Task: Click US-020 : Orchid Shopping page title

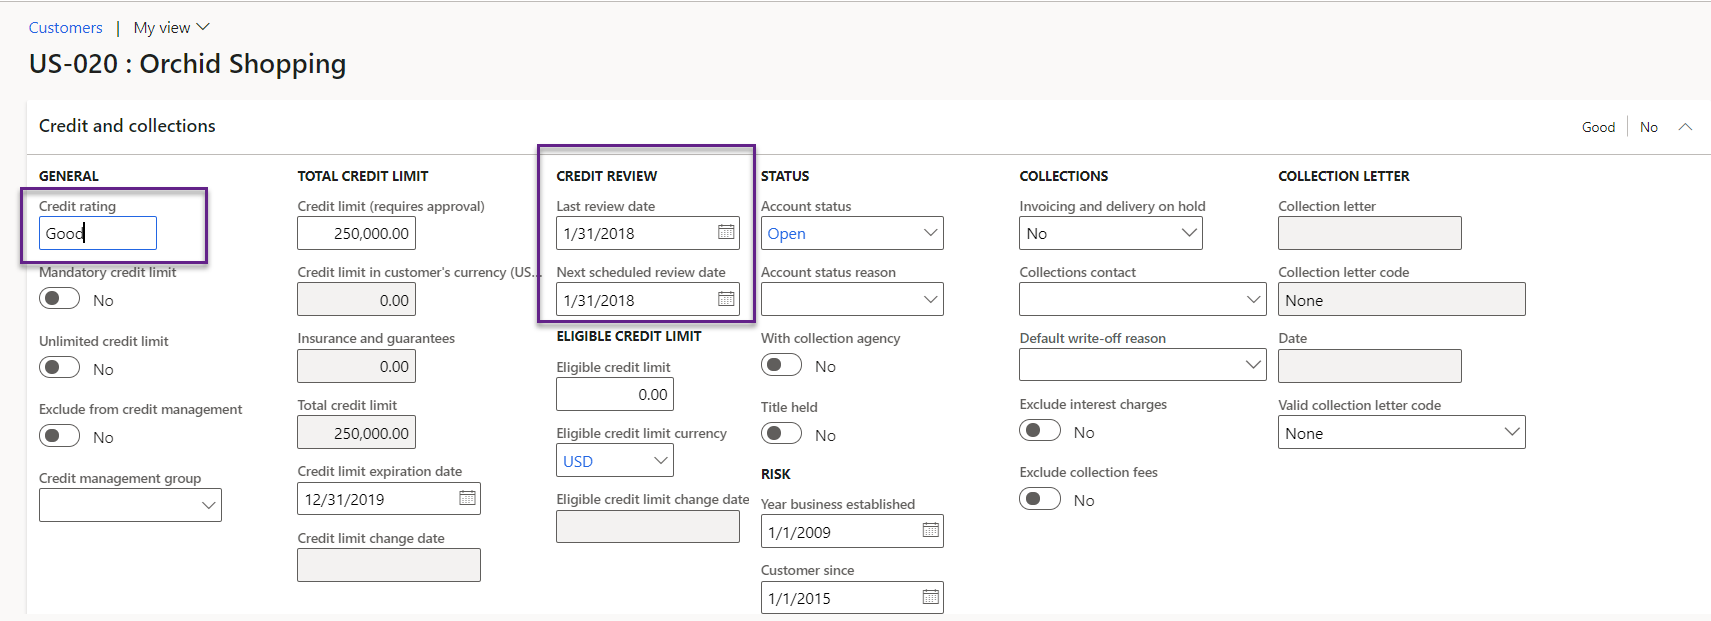Action: click(x=187, y=64)
